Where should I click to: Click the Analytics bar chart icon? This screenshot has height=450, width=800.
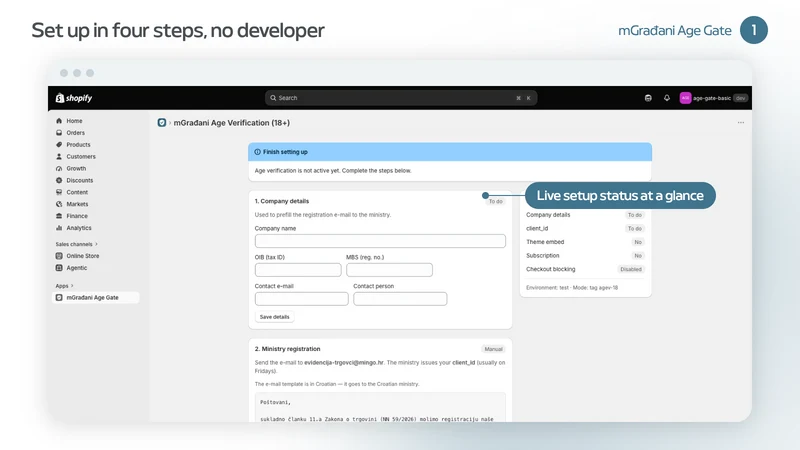tap(59, 228)
